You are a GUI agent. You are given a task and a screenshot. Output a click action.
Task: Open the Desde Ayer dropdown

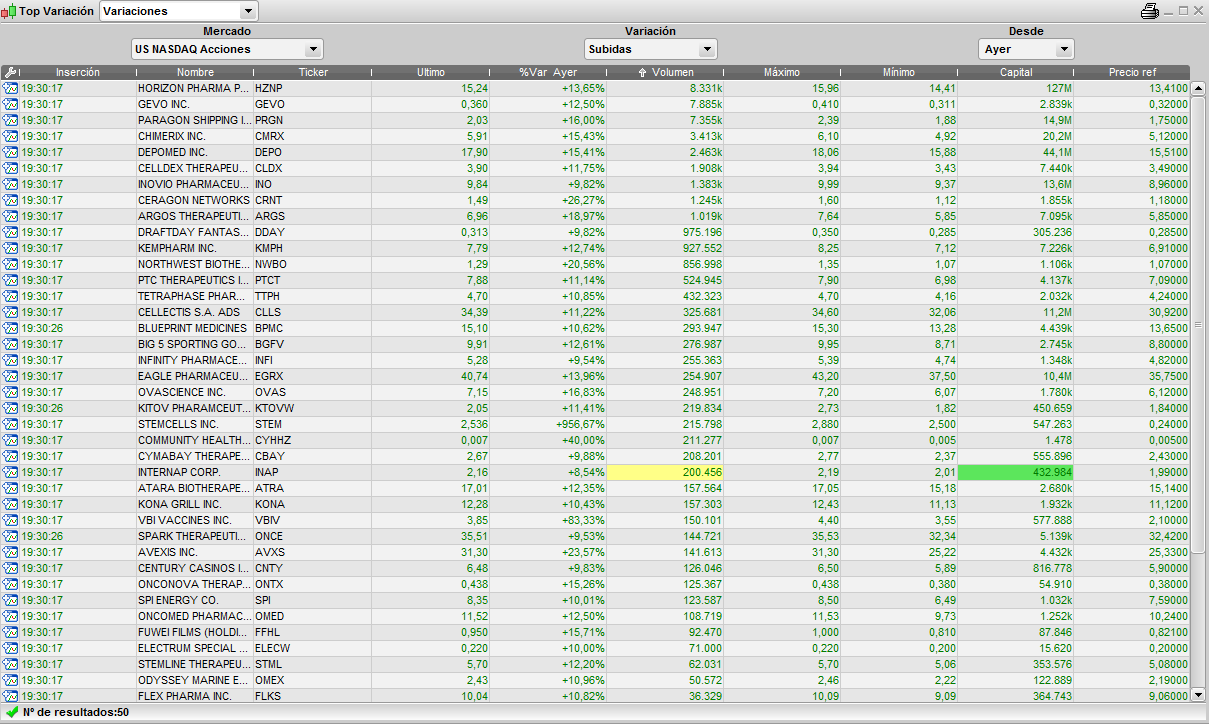[1026, 49]
